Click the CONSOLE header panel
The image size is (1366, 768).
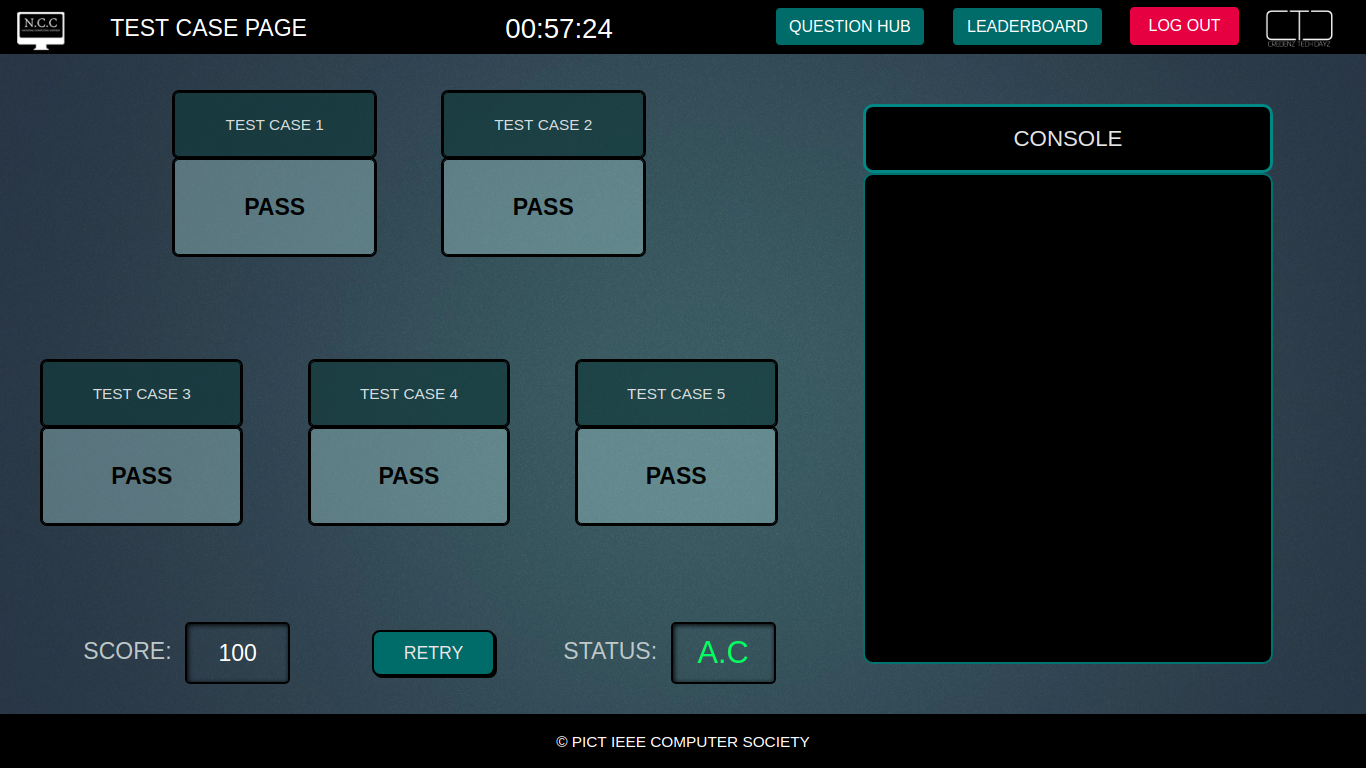point(1068,139)
